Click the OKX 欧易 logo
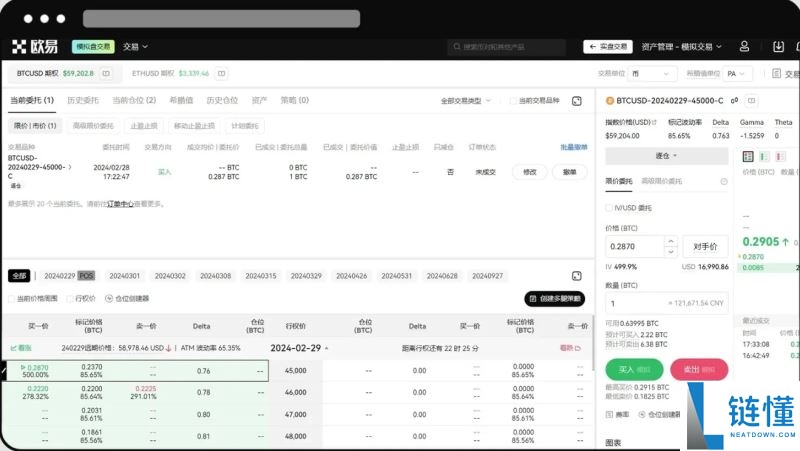This screenshot has width=800, height=451. (x=35, y=46)
